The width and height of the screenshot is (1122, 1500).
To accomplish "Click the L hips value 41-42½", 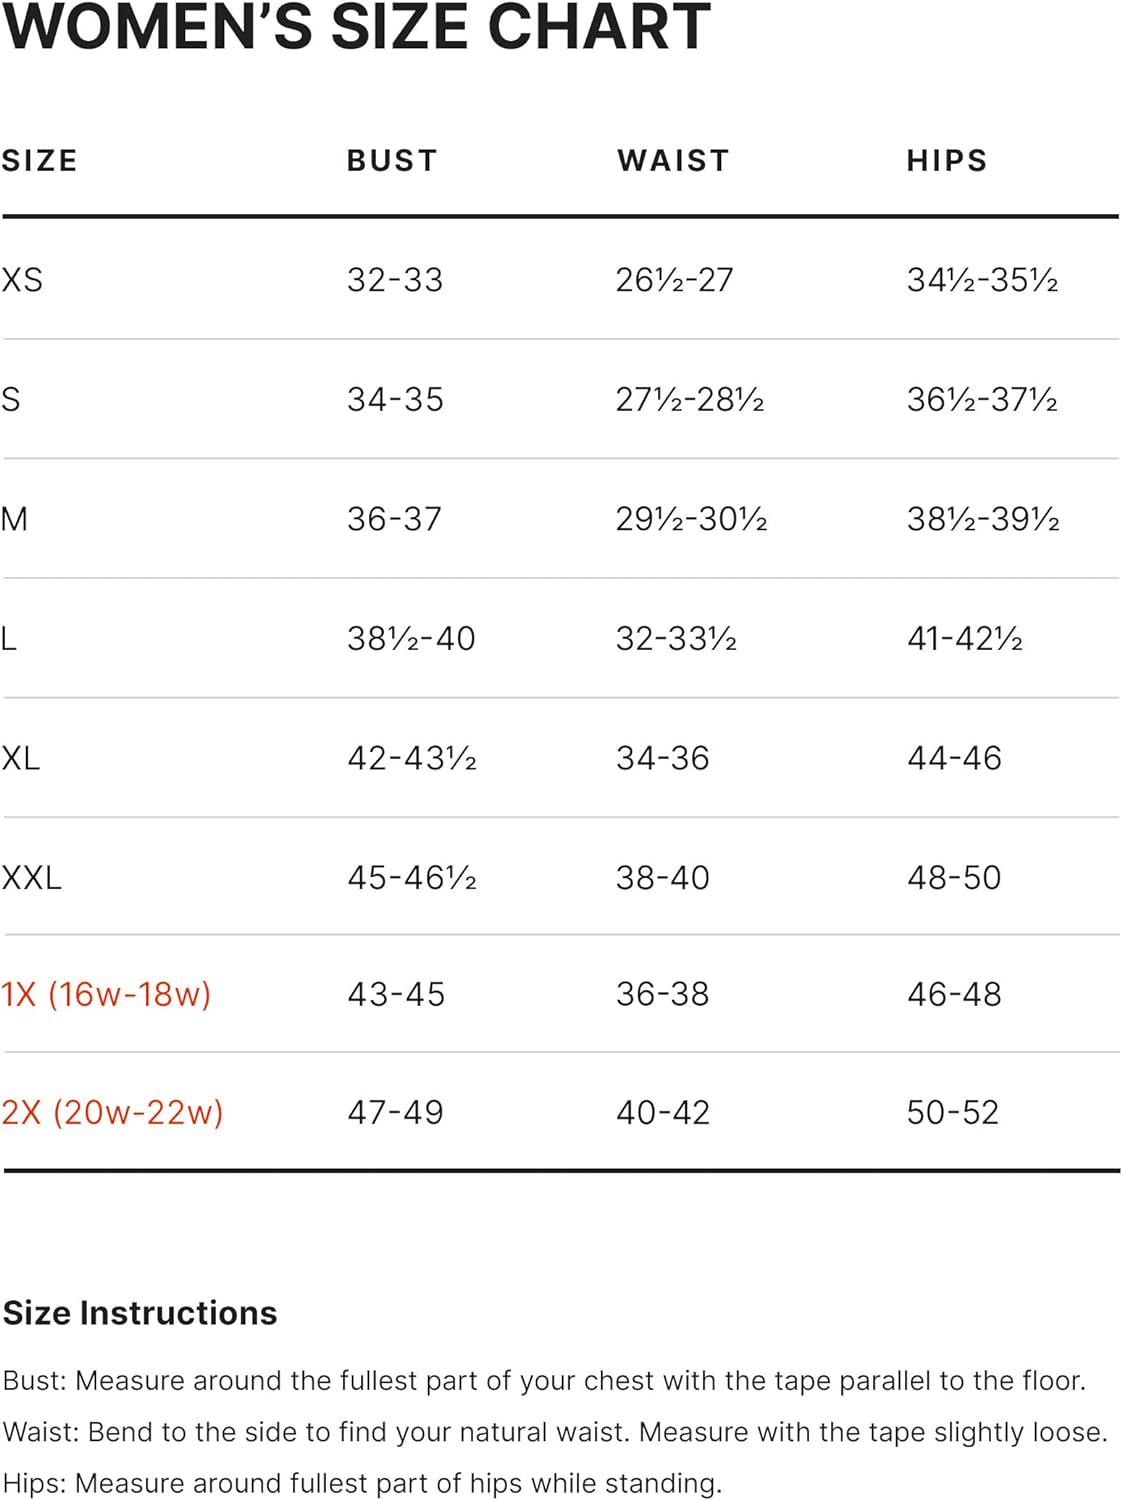I will point(964,638).
